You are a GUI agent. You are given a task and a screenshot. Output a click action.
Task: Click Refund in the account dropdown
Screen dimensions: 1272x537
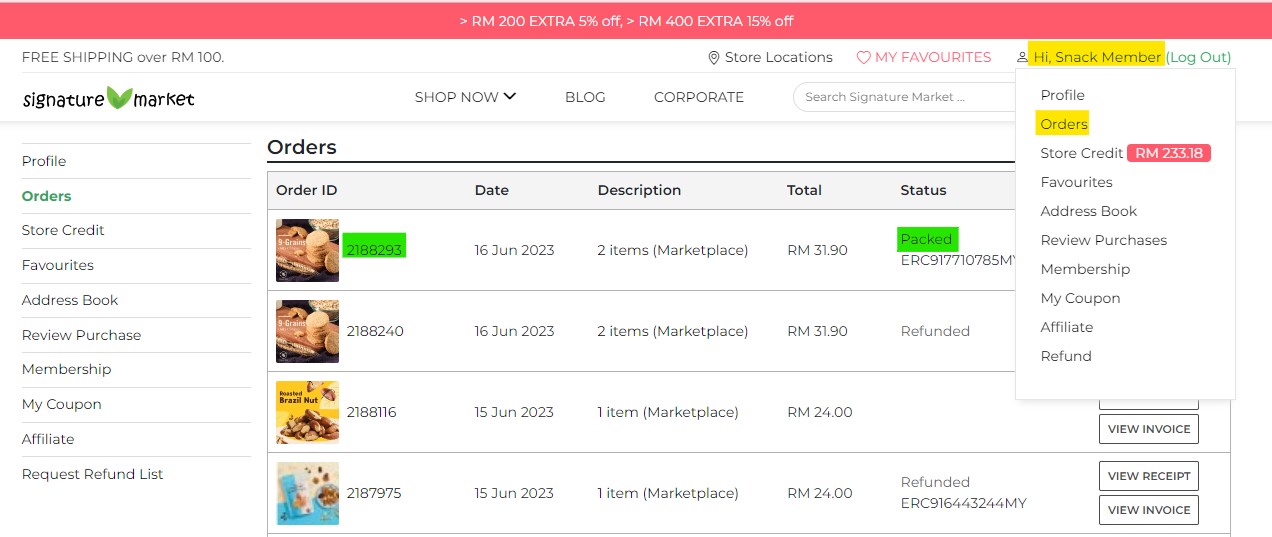click(1066, 356)
